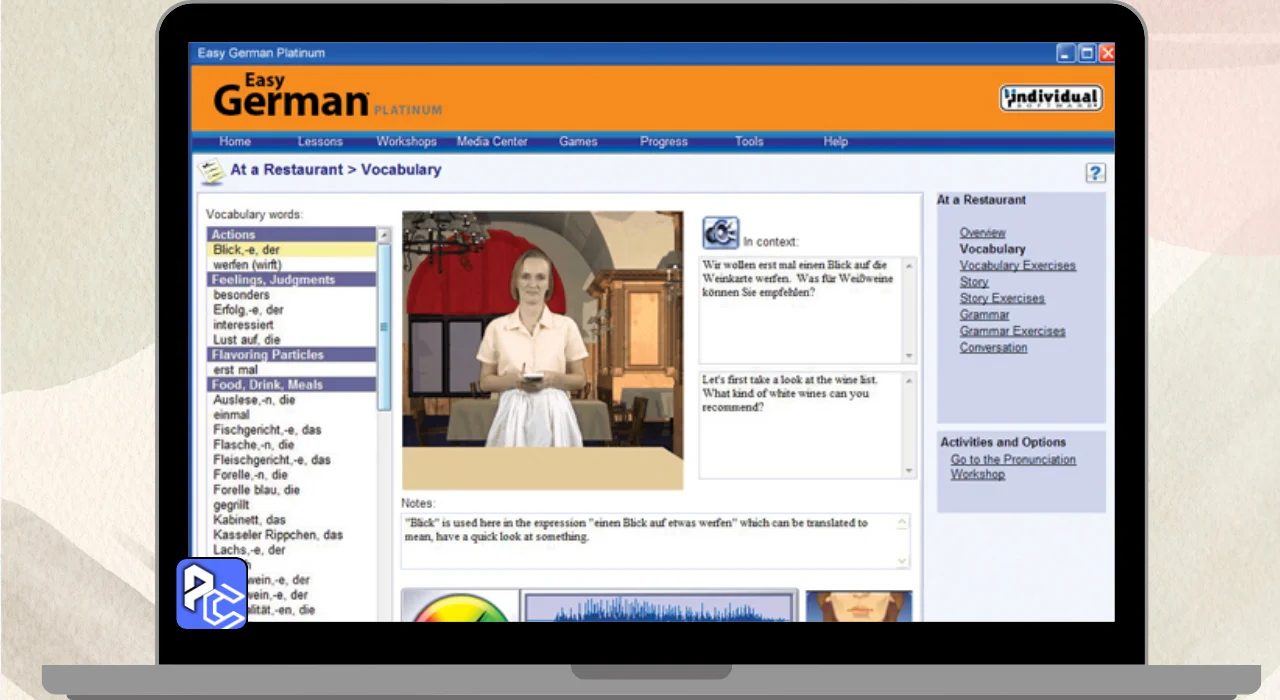1280x700 pixels.
Task: Click the 'Actions' category header
Action: (x=292, y=235)
